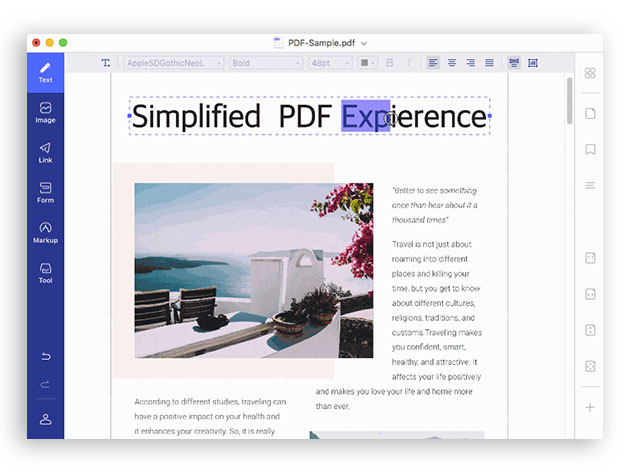Screen dimensions: 630x473
Task: Open the thumbnails grid view
Action: tap(590, 73)
